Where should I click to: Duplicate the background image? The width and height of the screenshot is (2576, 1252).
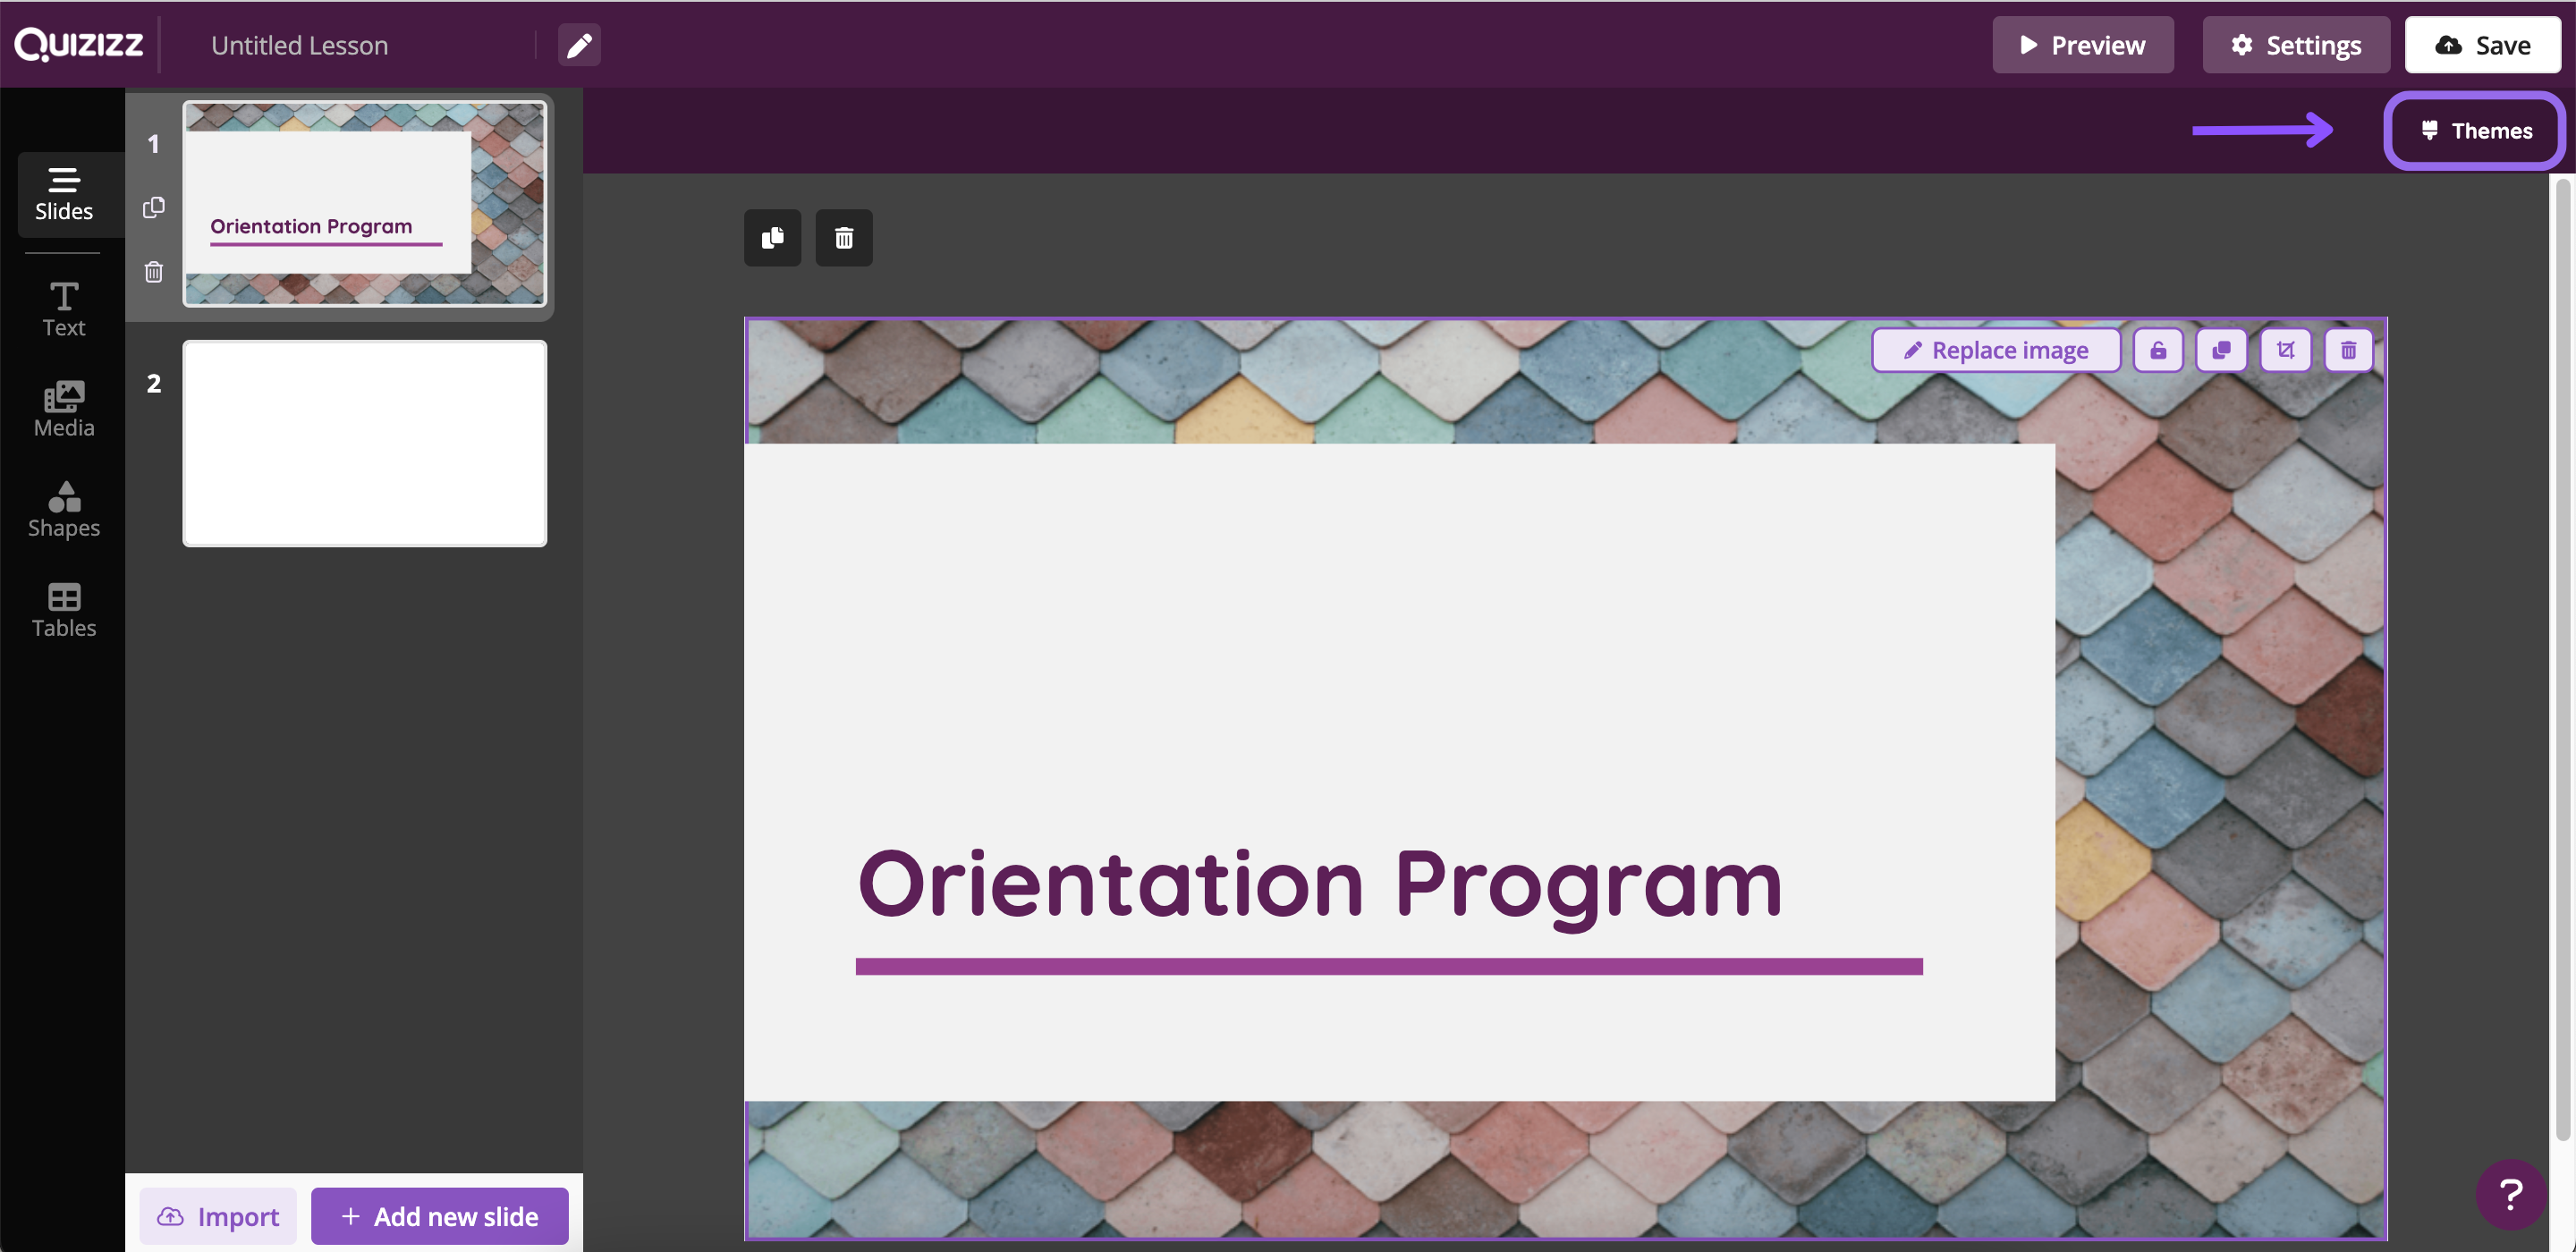2221,350
